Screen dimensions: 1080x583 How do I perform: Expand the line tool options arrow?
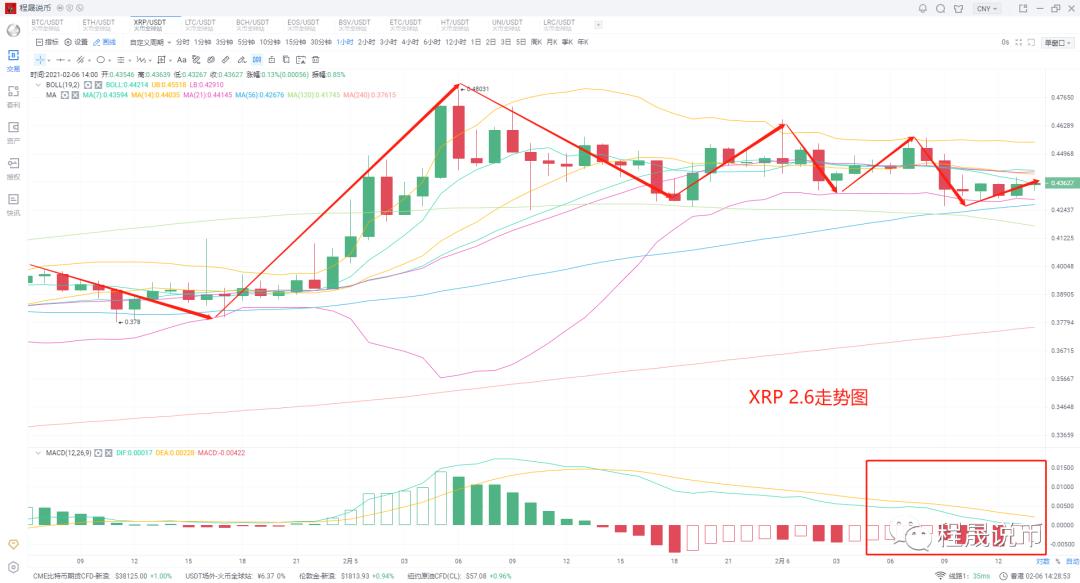[x=69, y=60]
